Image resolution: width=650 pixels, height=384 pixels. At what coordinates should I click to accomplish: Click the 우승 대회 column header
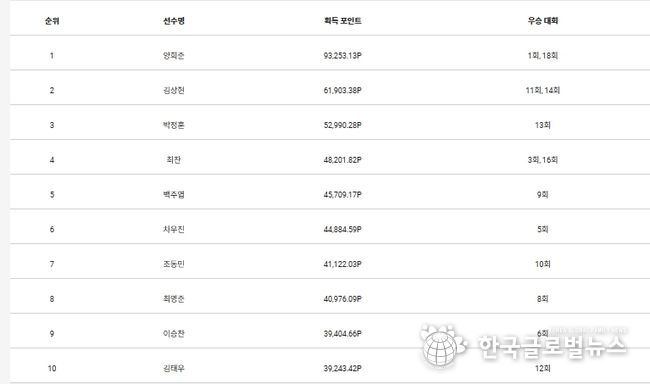(543, 21)
